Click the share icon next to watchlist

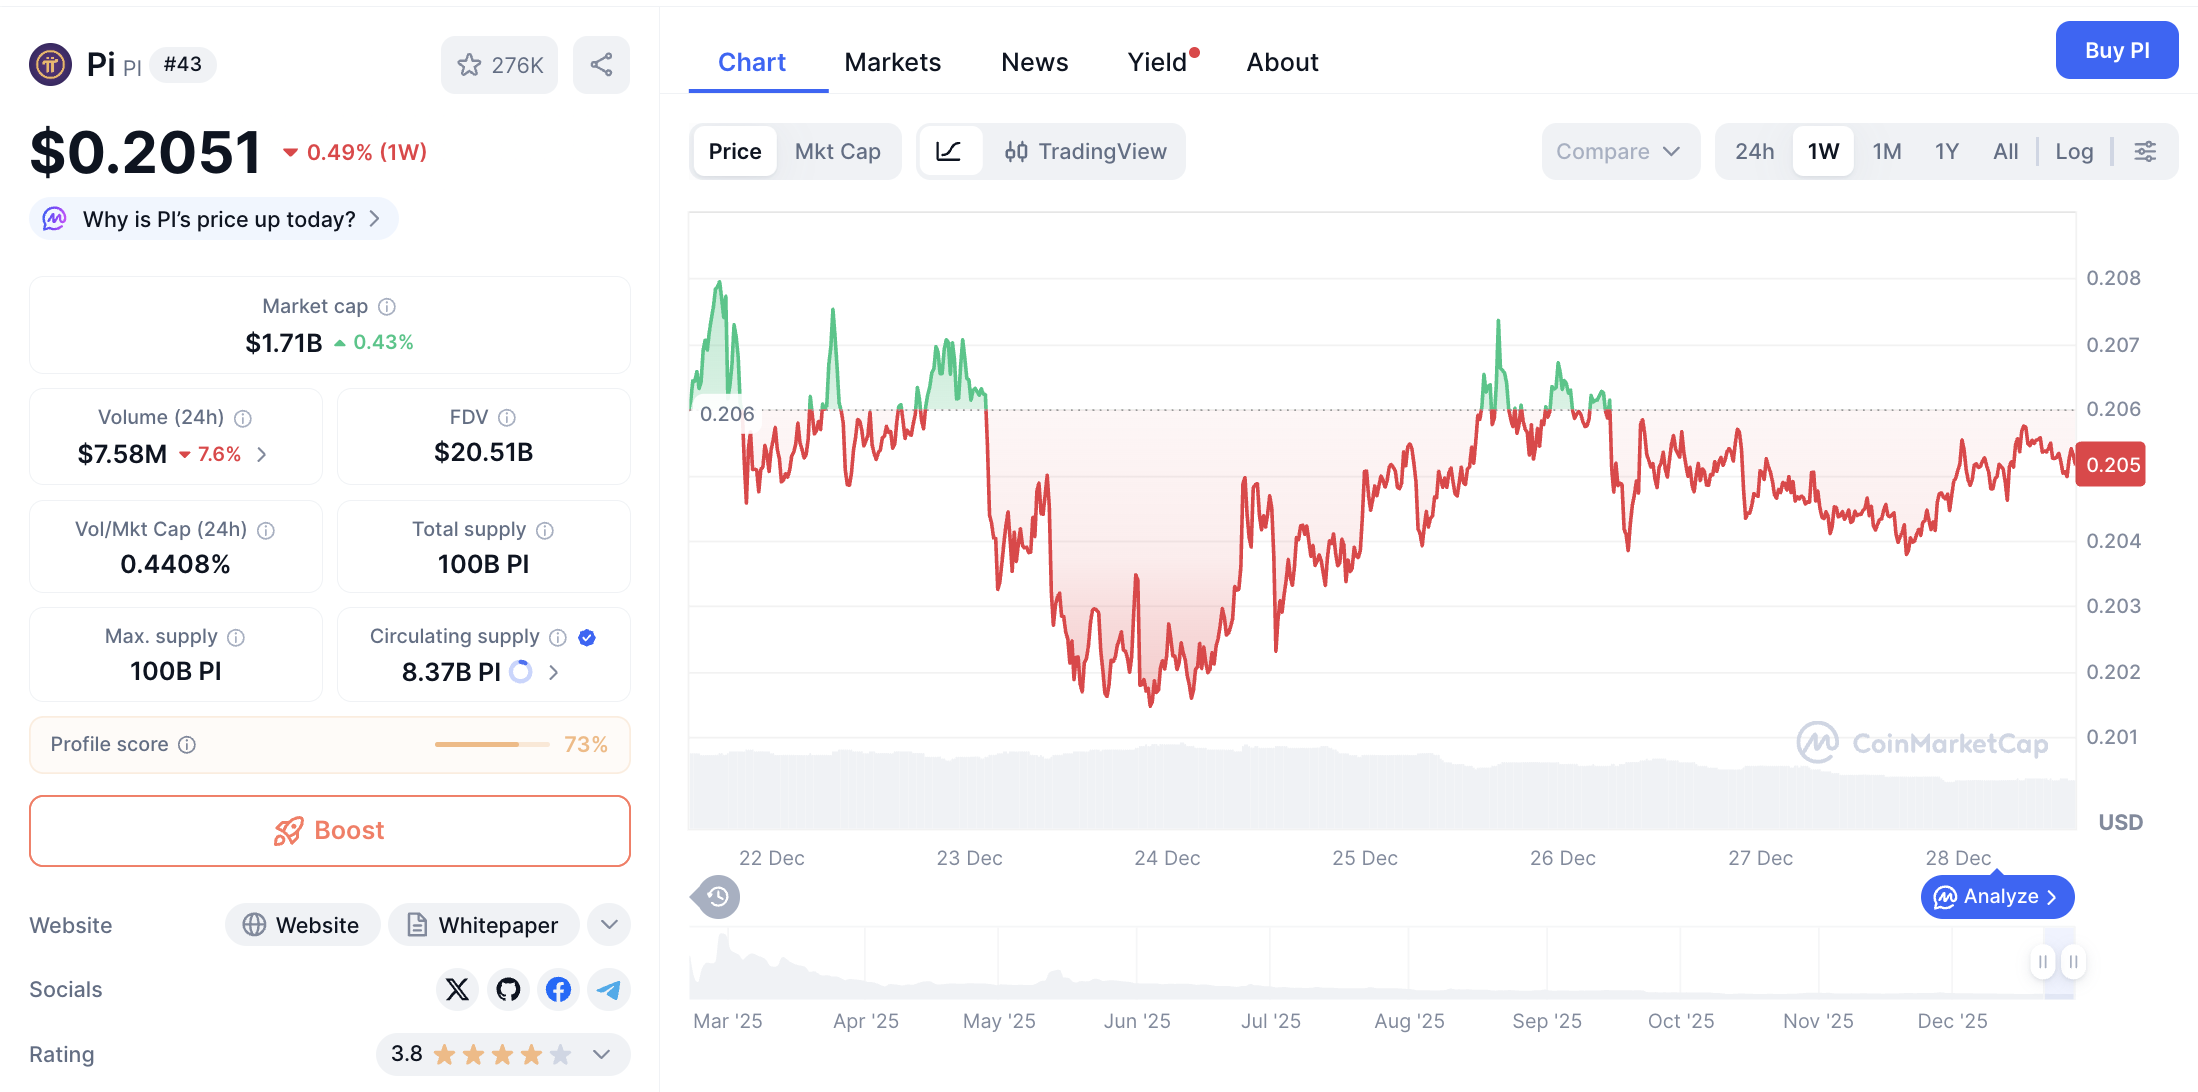(x=601, y=64)
